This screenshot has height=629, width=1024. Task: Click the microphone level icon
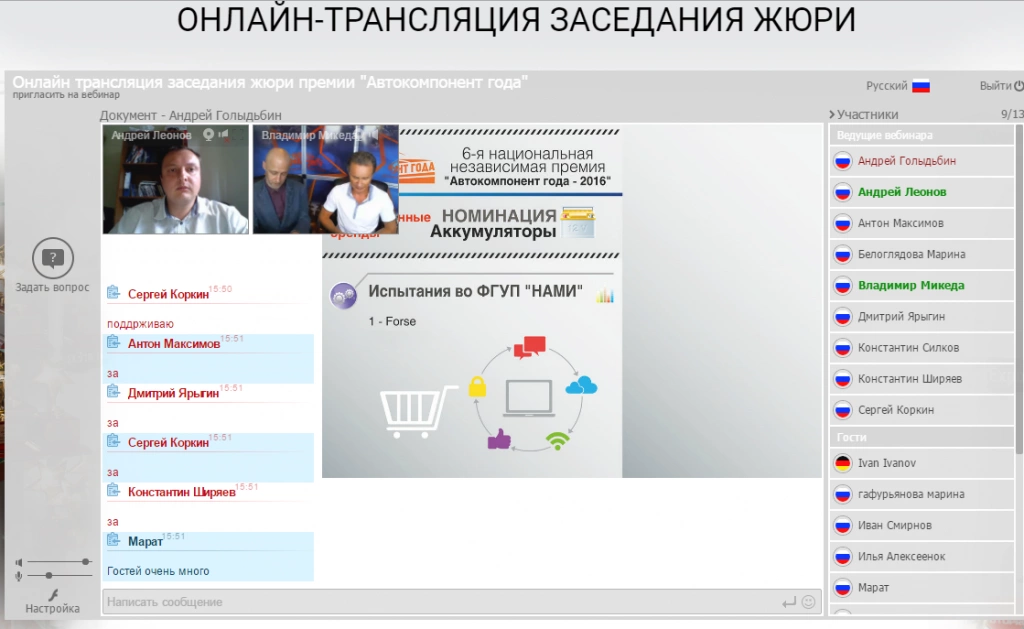click(19, 576)
